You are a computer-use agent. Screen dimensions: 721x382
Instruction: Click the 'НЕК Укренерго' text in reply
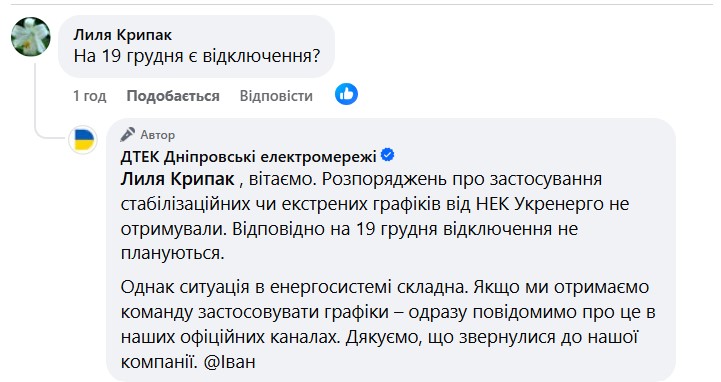point(539,204)
